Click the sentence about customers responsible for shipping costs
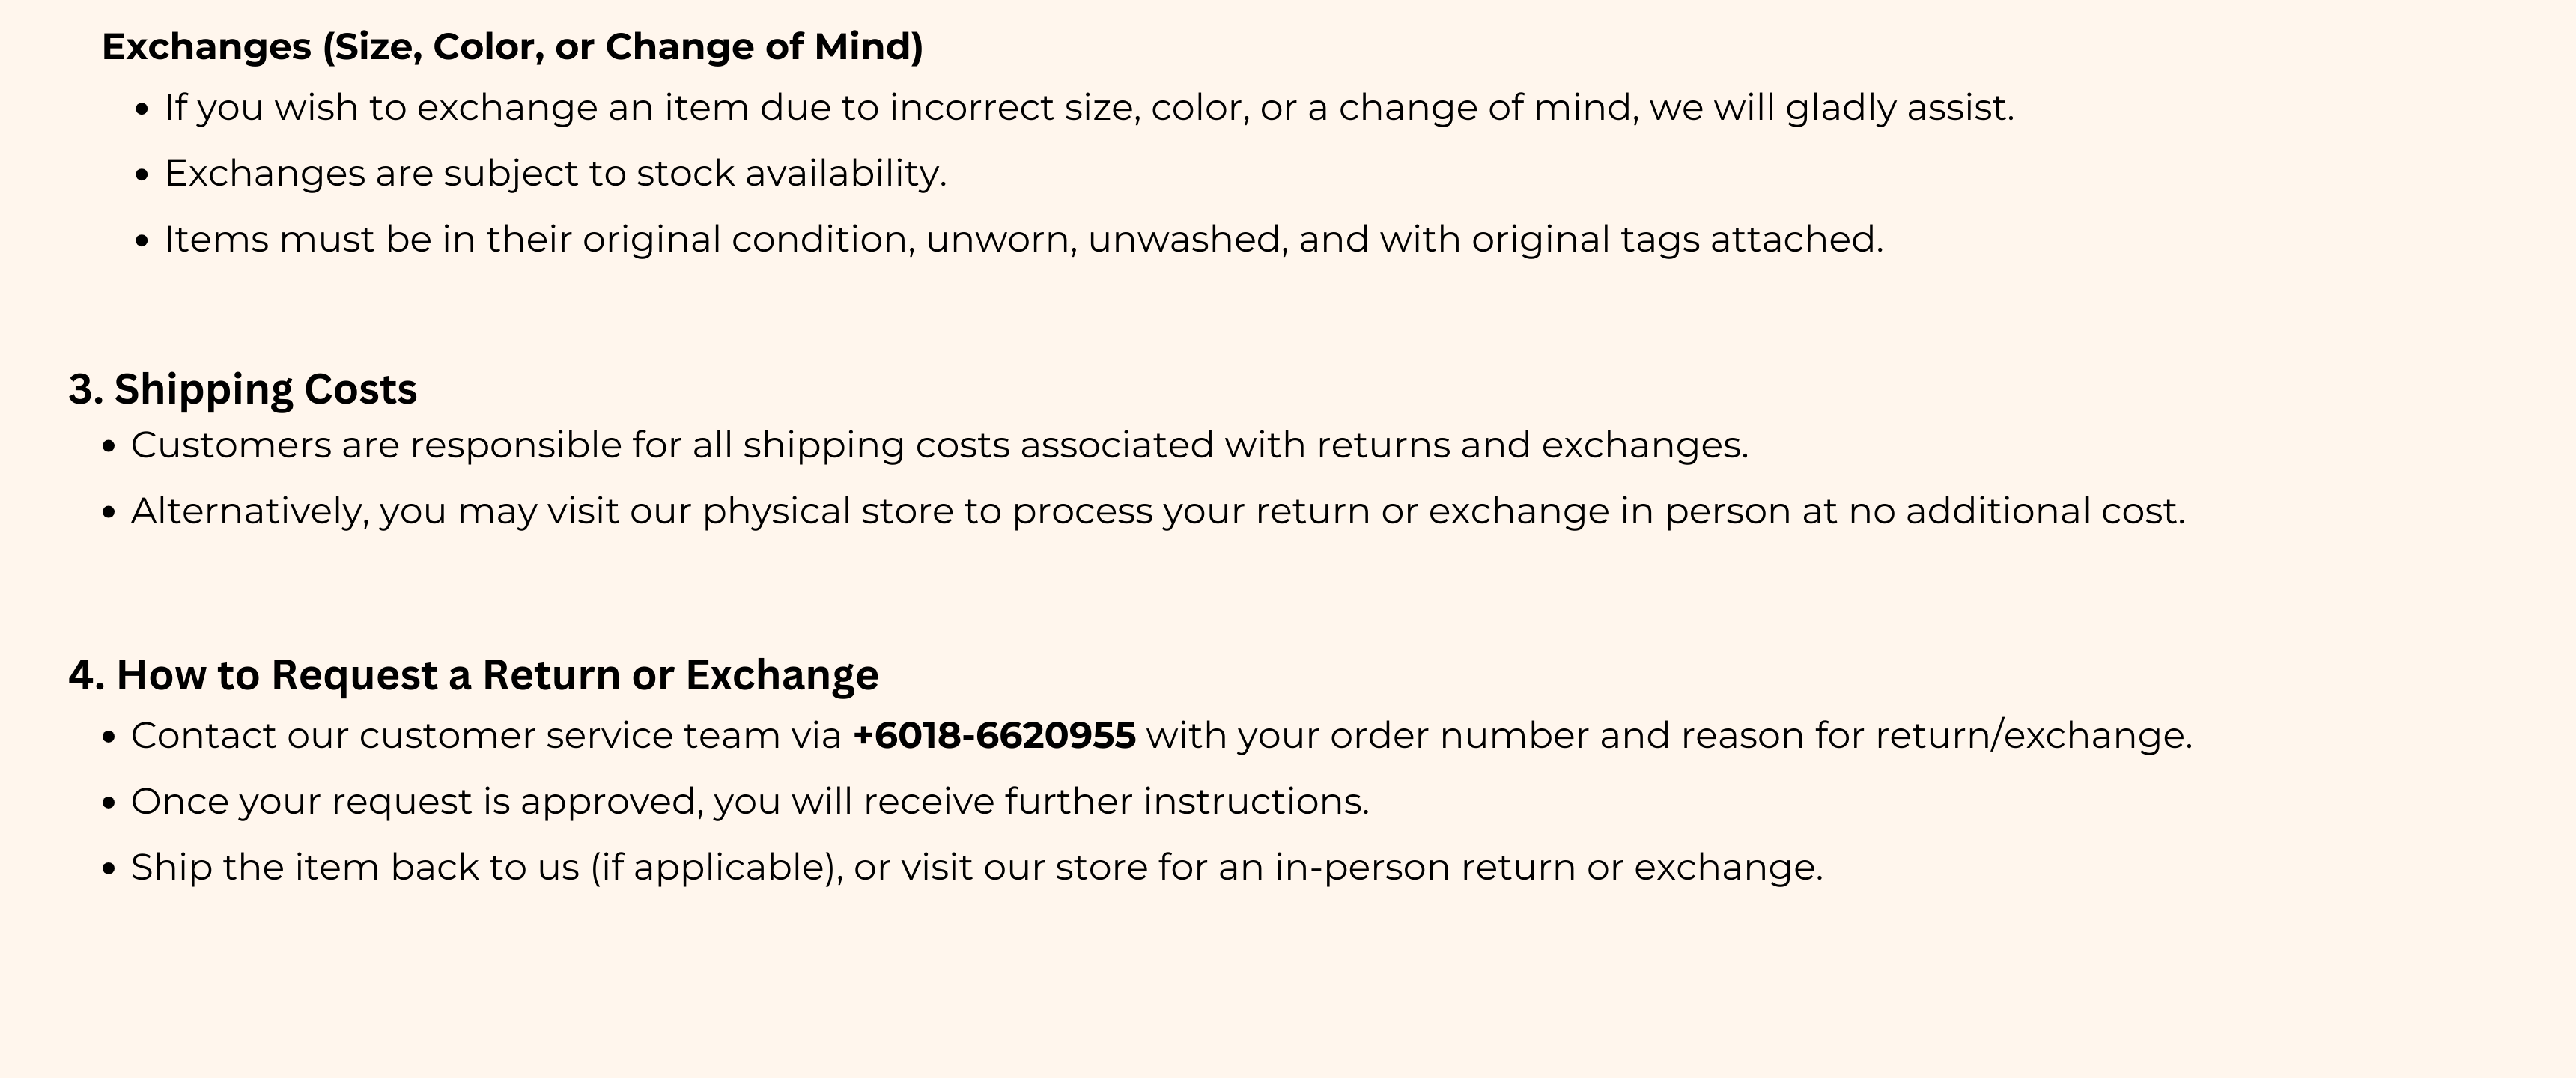Screen dimensions: 2576x1078 (939, 446)
